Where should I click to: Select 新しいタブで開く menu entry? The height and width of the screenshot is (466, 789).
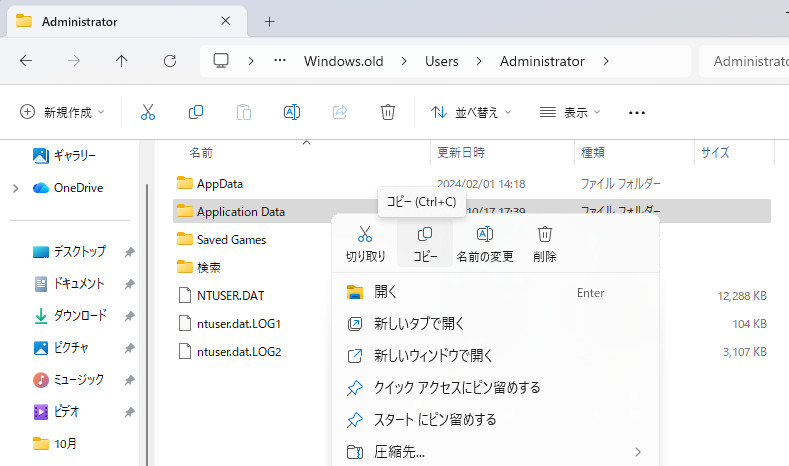pyautogui.click(x=495, y=324)
